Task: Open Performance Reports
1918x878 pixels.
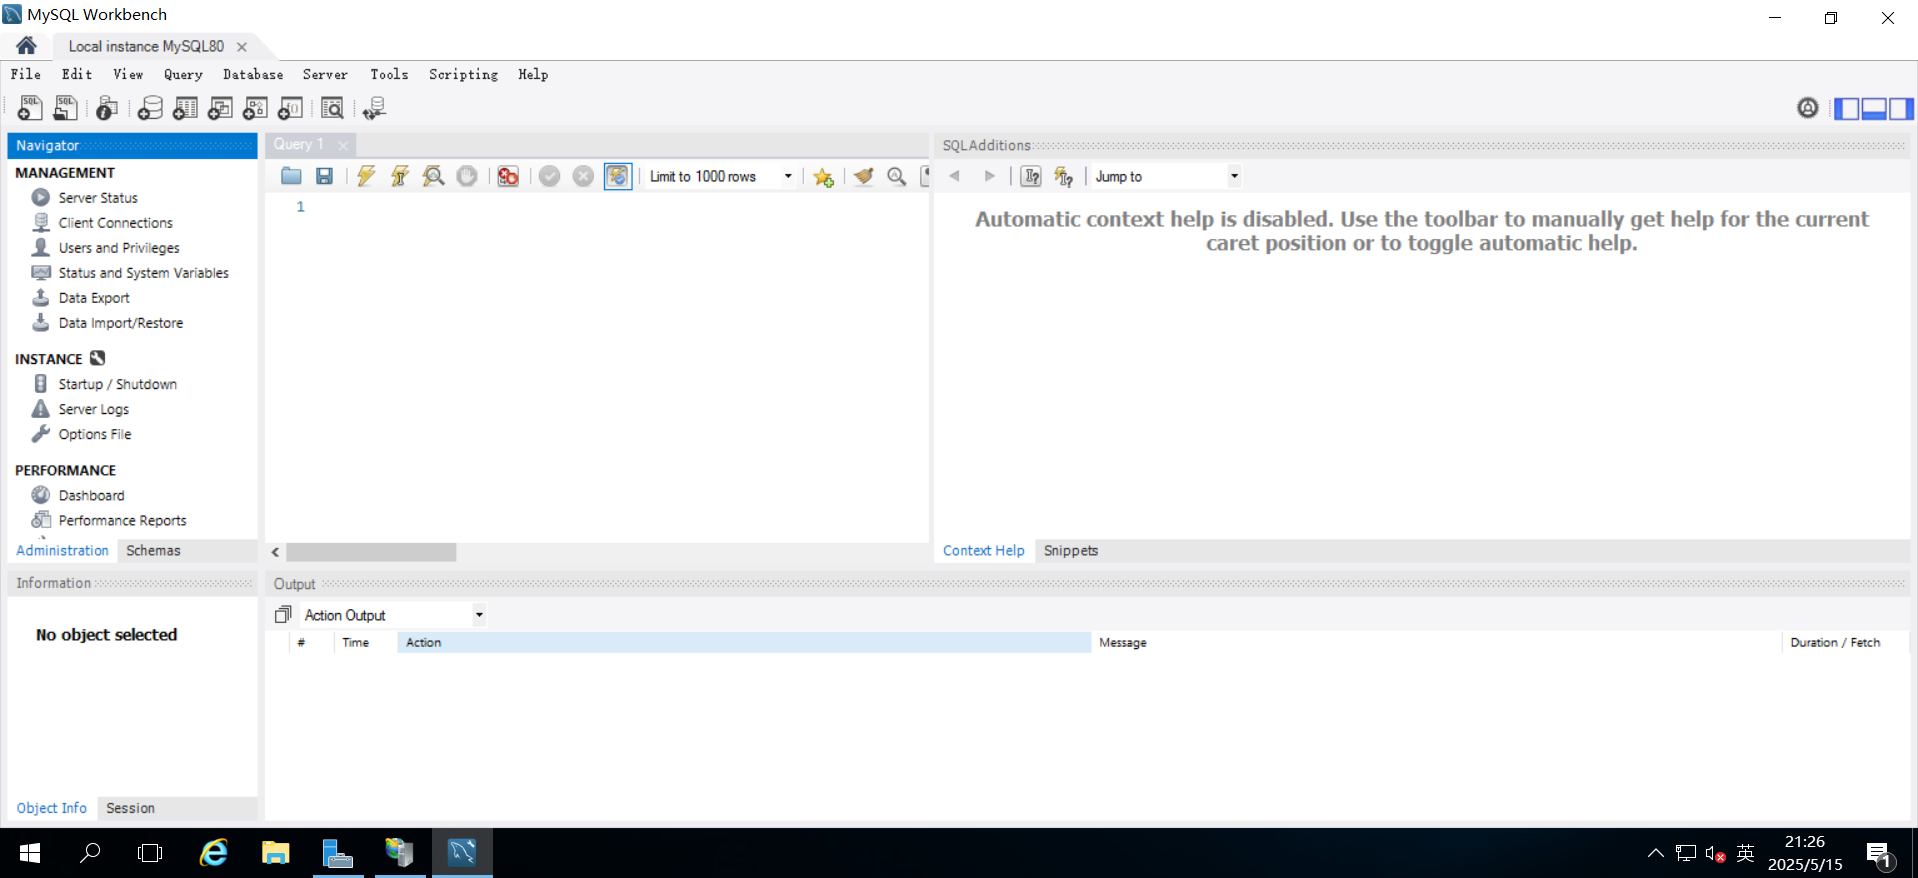Action: click(x=122, y=520)
